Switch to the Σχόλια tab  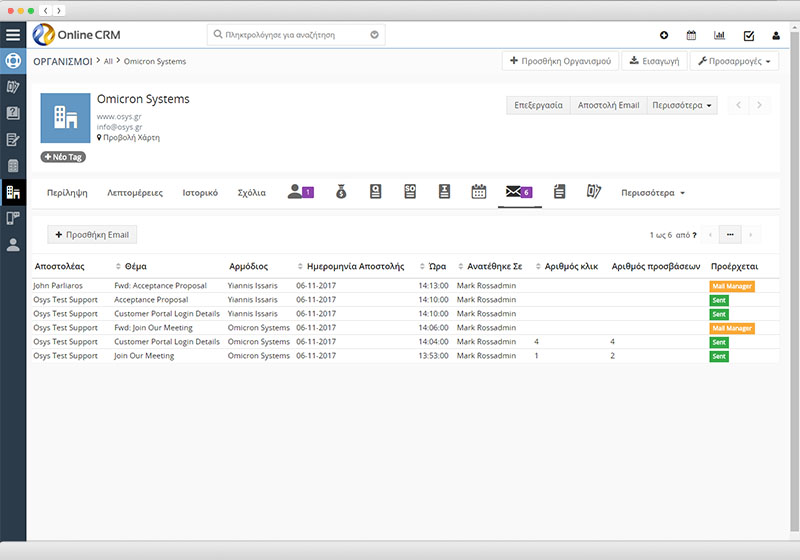(252, 193)
